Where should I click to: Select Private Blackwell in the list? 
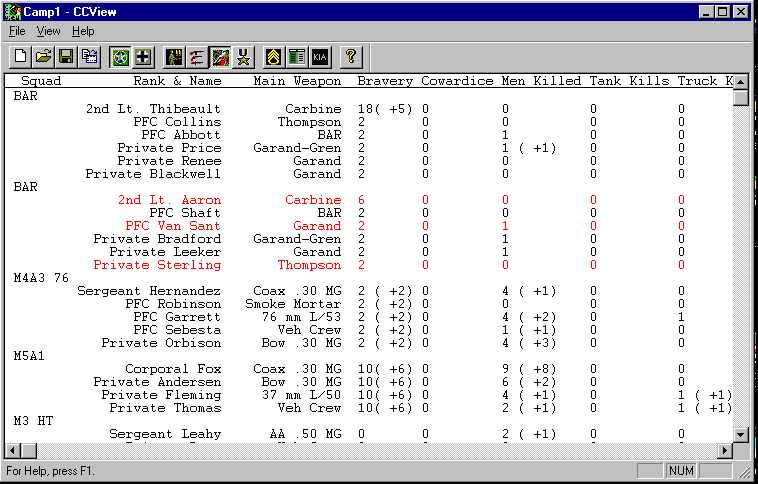coord(368,174)
